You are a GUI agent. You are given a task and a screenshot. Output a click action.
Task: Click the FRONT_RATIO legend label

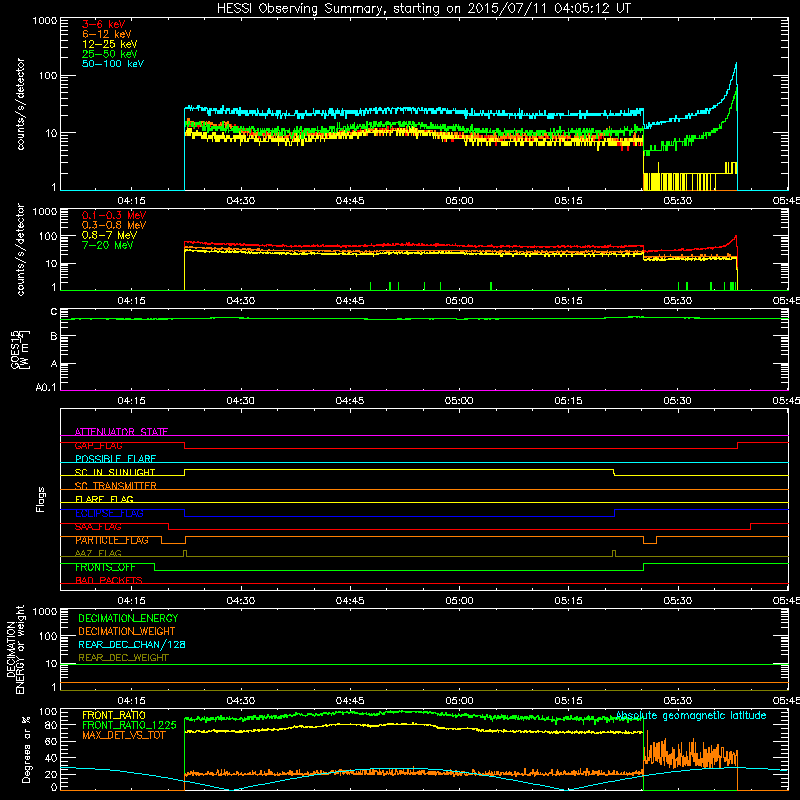click(x=114, y=715)
